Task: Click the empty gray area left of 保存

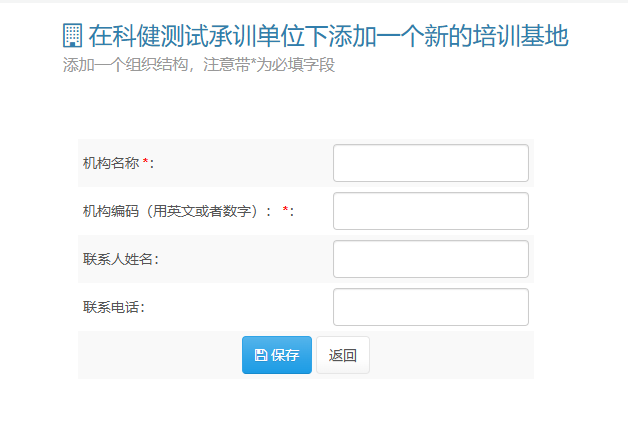Action: pyautogui.click(x=160, y=355)
